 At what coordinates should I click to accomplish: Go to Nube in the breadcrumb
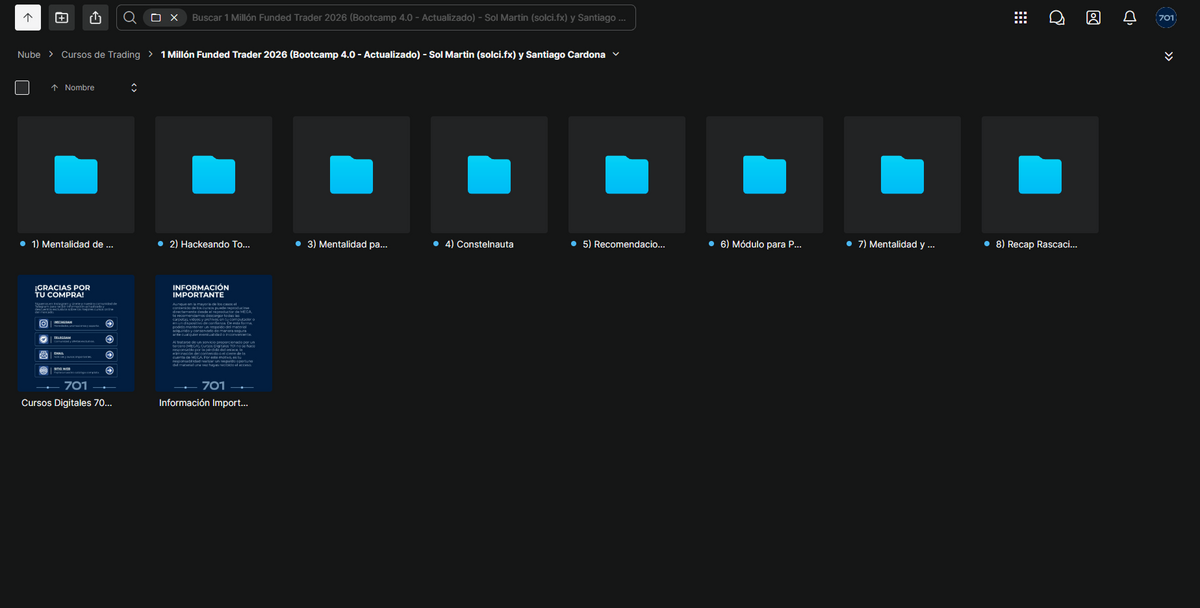coord(29,55)
